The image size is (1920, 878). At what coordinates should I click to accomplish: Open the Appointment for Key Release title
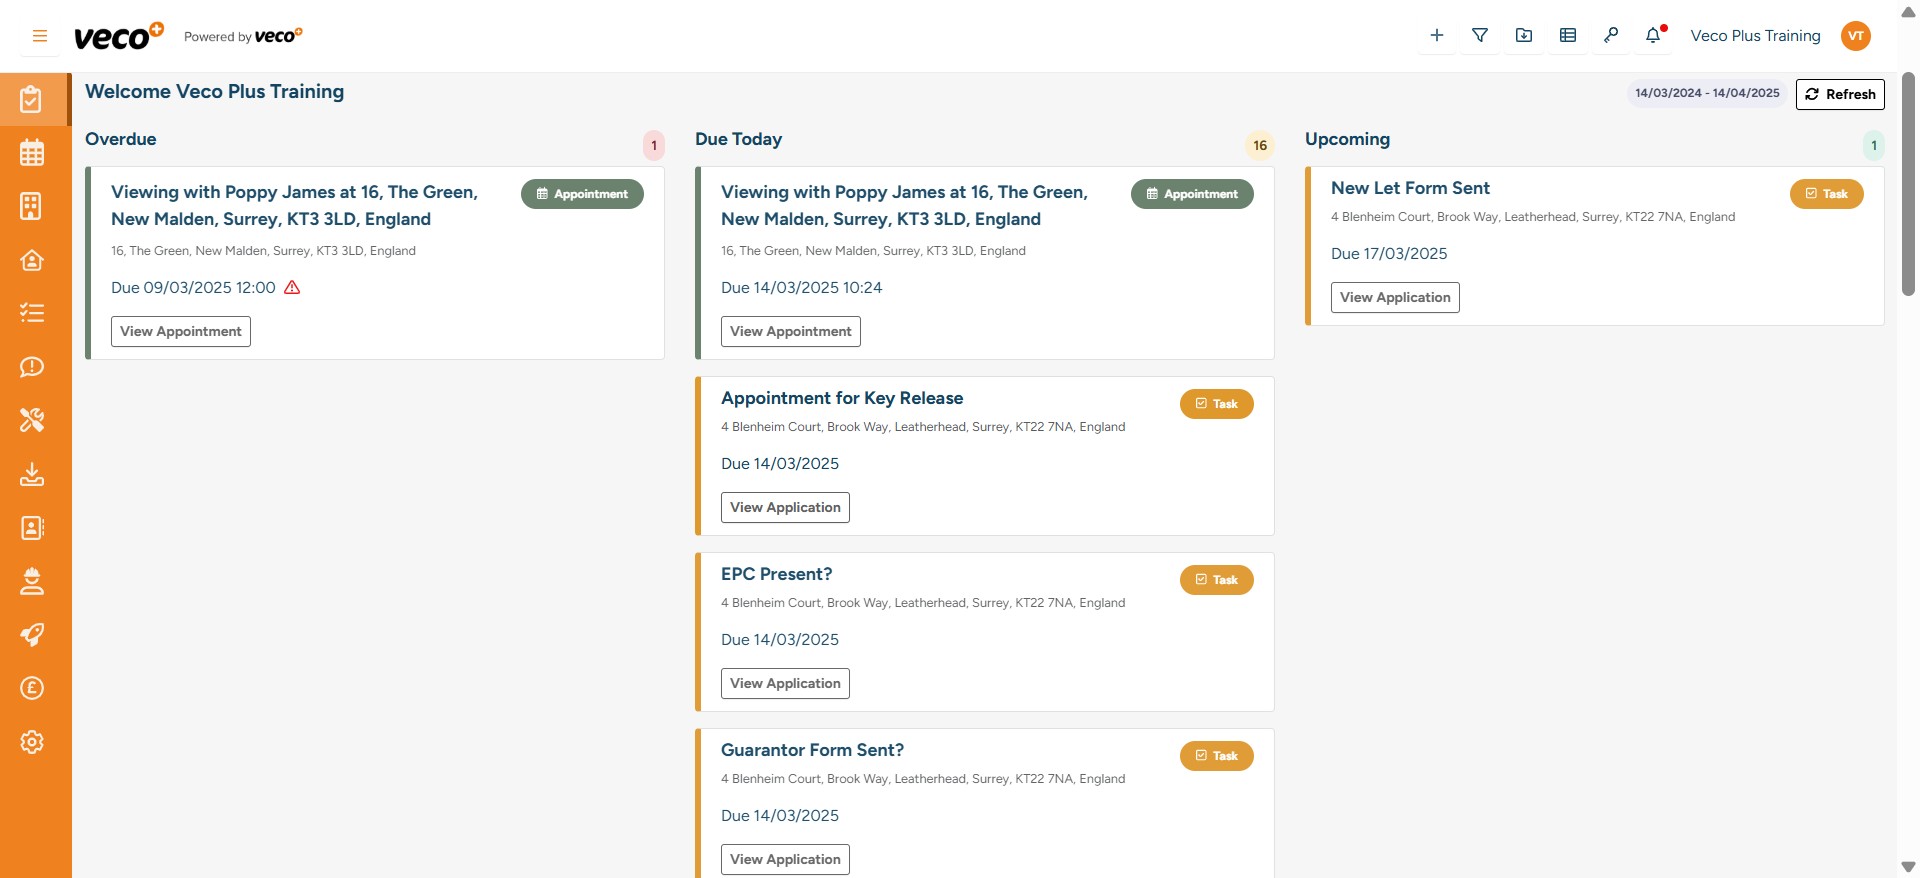842,398
